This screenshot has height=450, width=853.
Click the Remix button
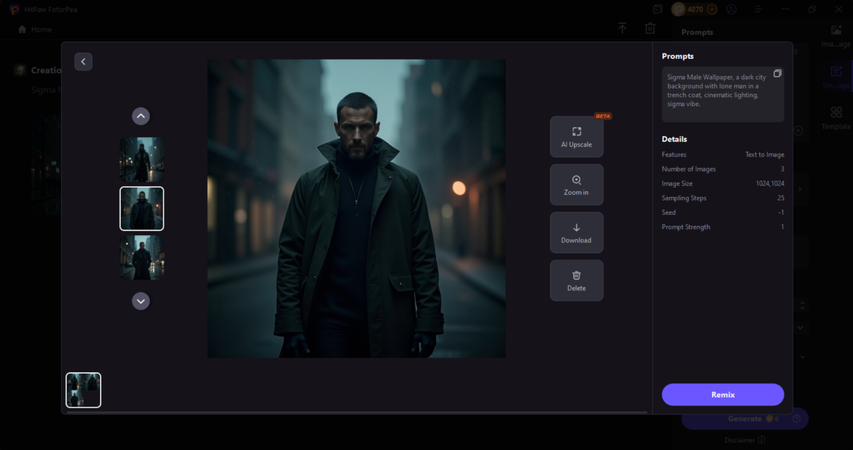point(723,394)
